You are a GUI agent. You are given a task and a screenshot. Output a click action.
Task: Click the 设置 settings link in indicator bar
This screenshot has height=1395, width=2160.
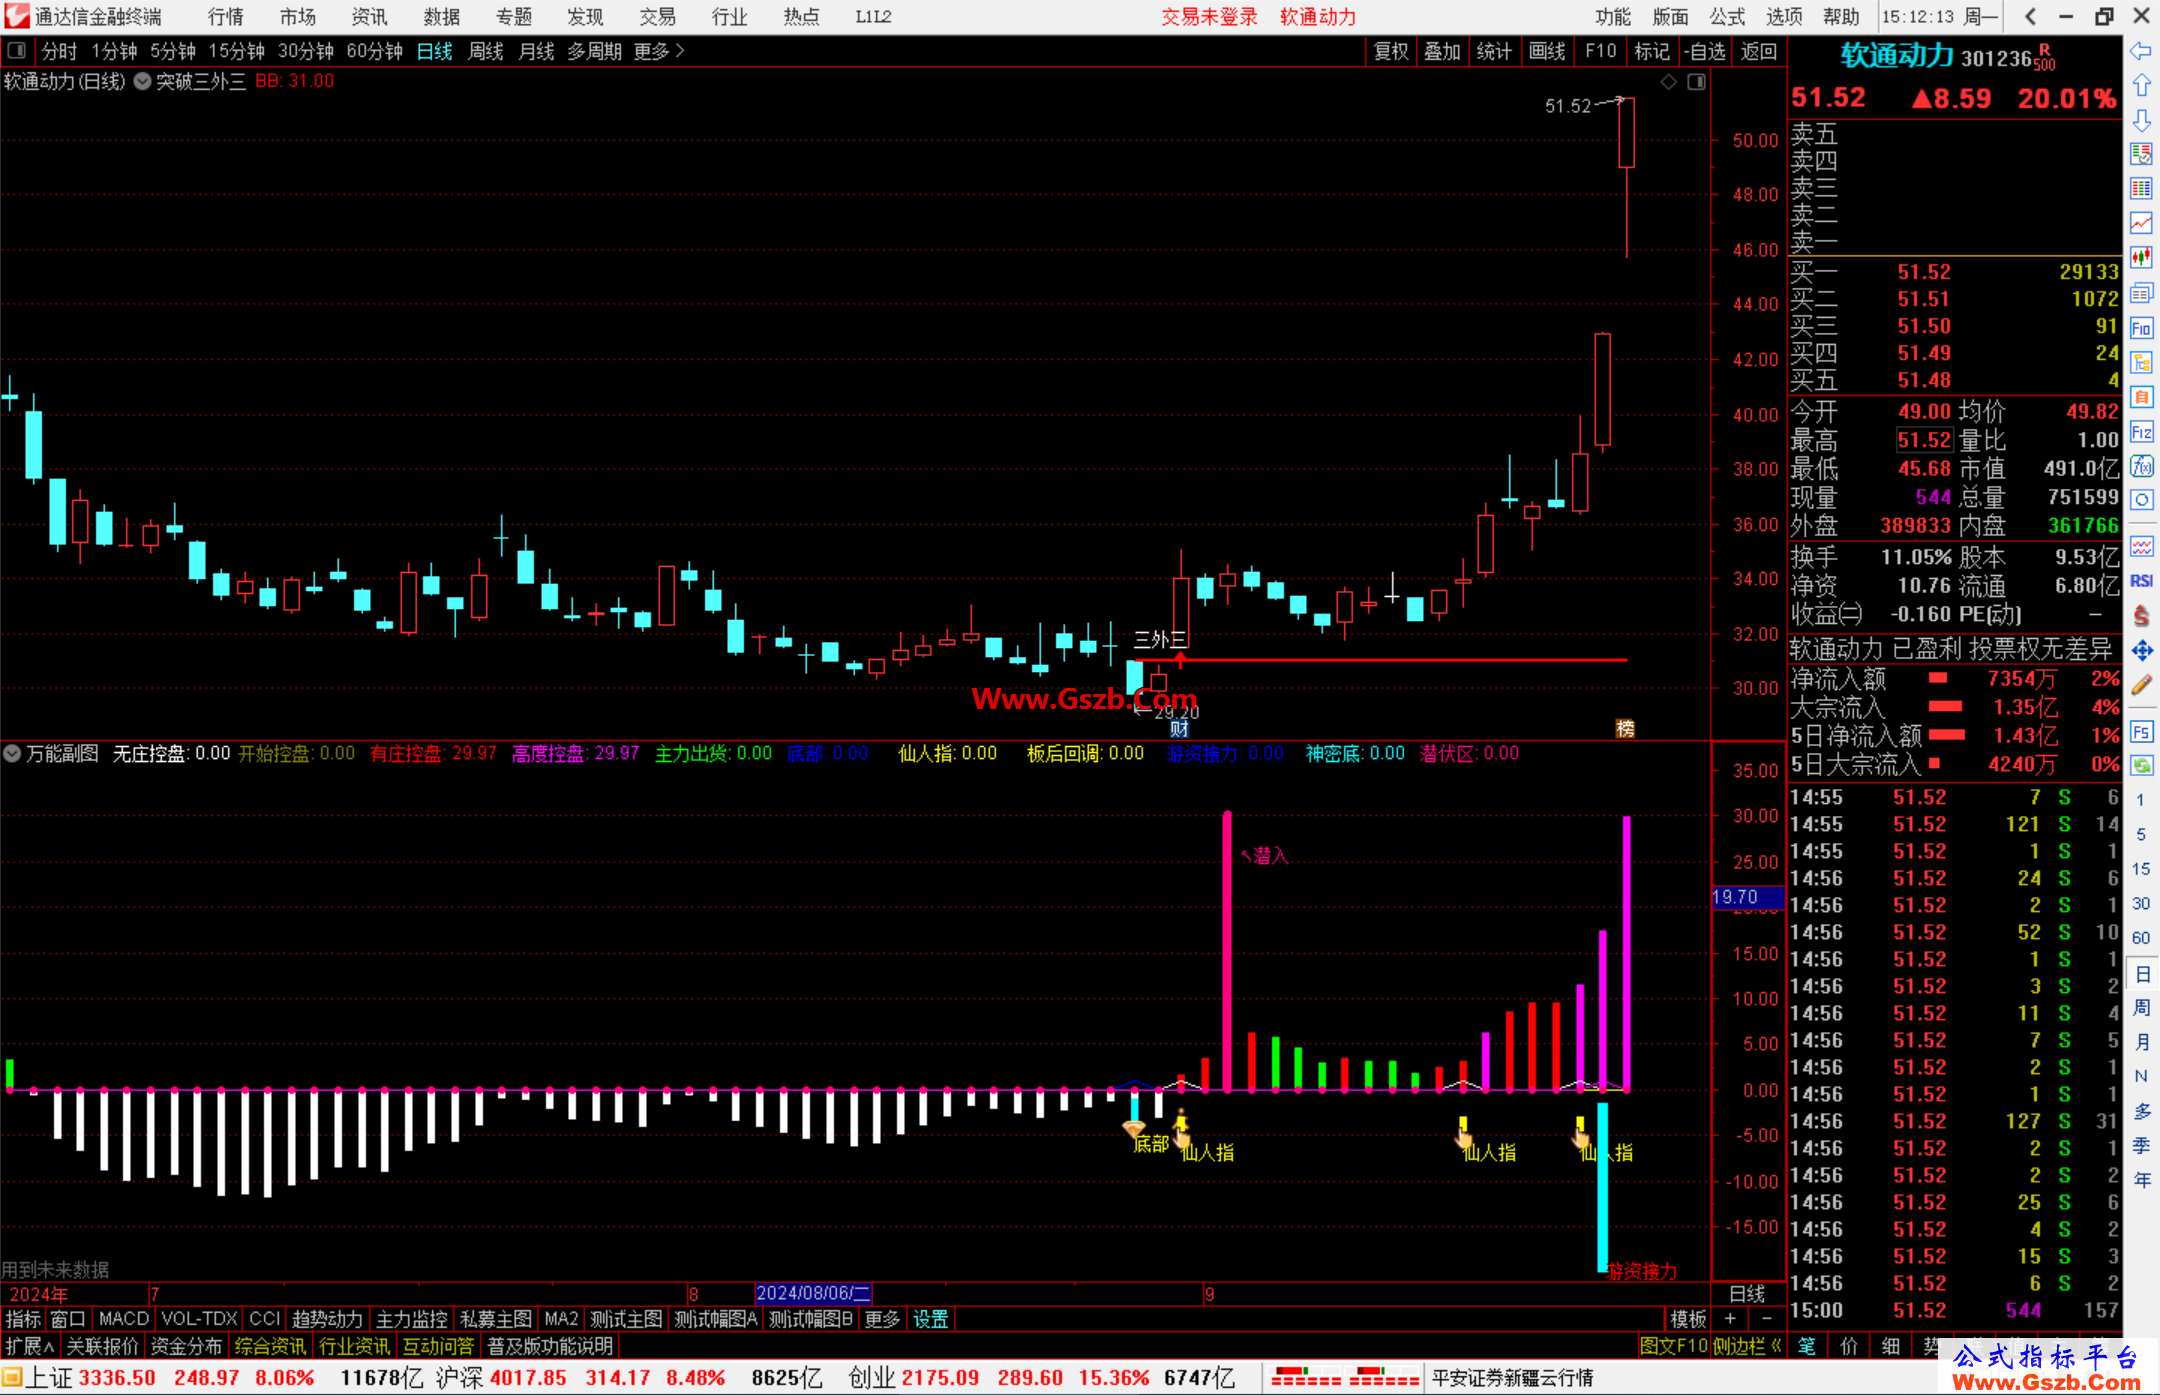tap(931, 1319)
